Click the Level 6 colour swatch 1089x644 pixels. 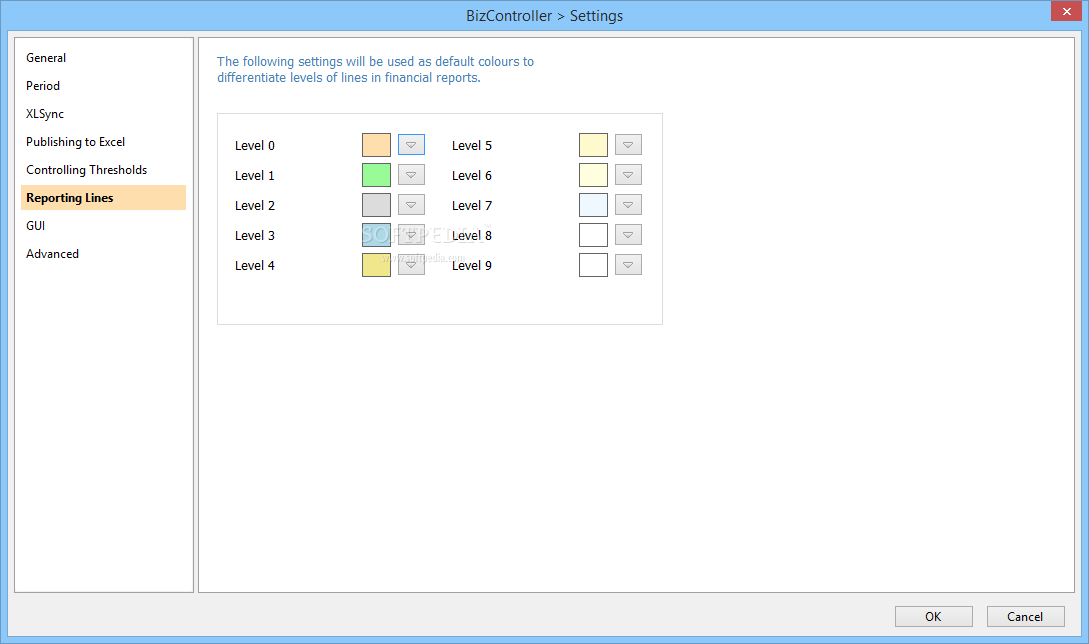(x=593, y=175)
